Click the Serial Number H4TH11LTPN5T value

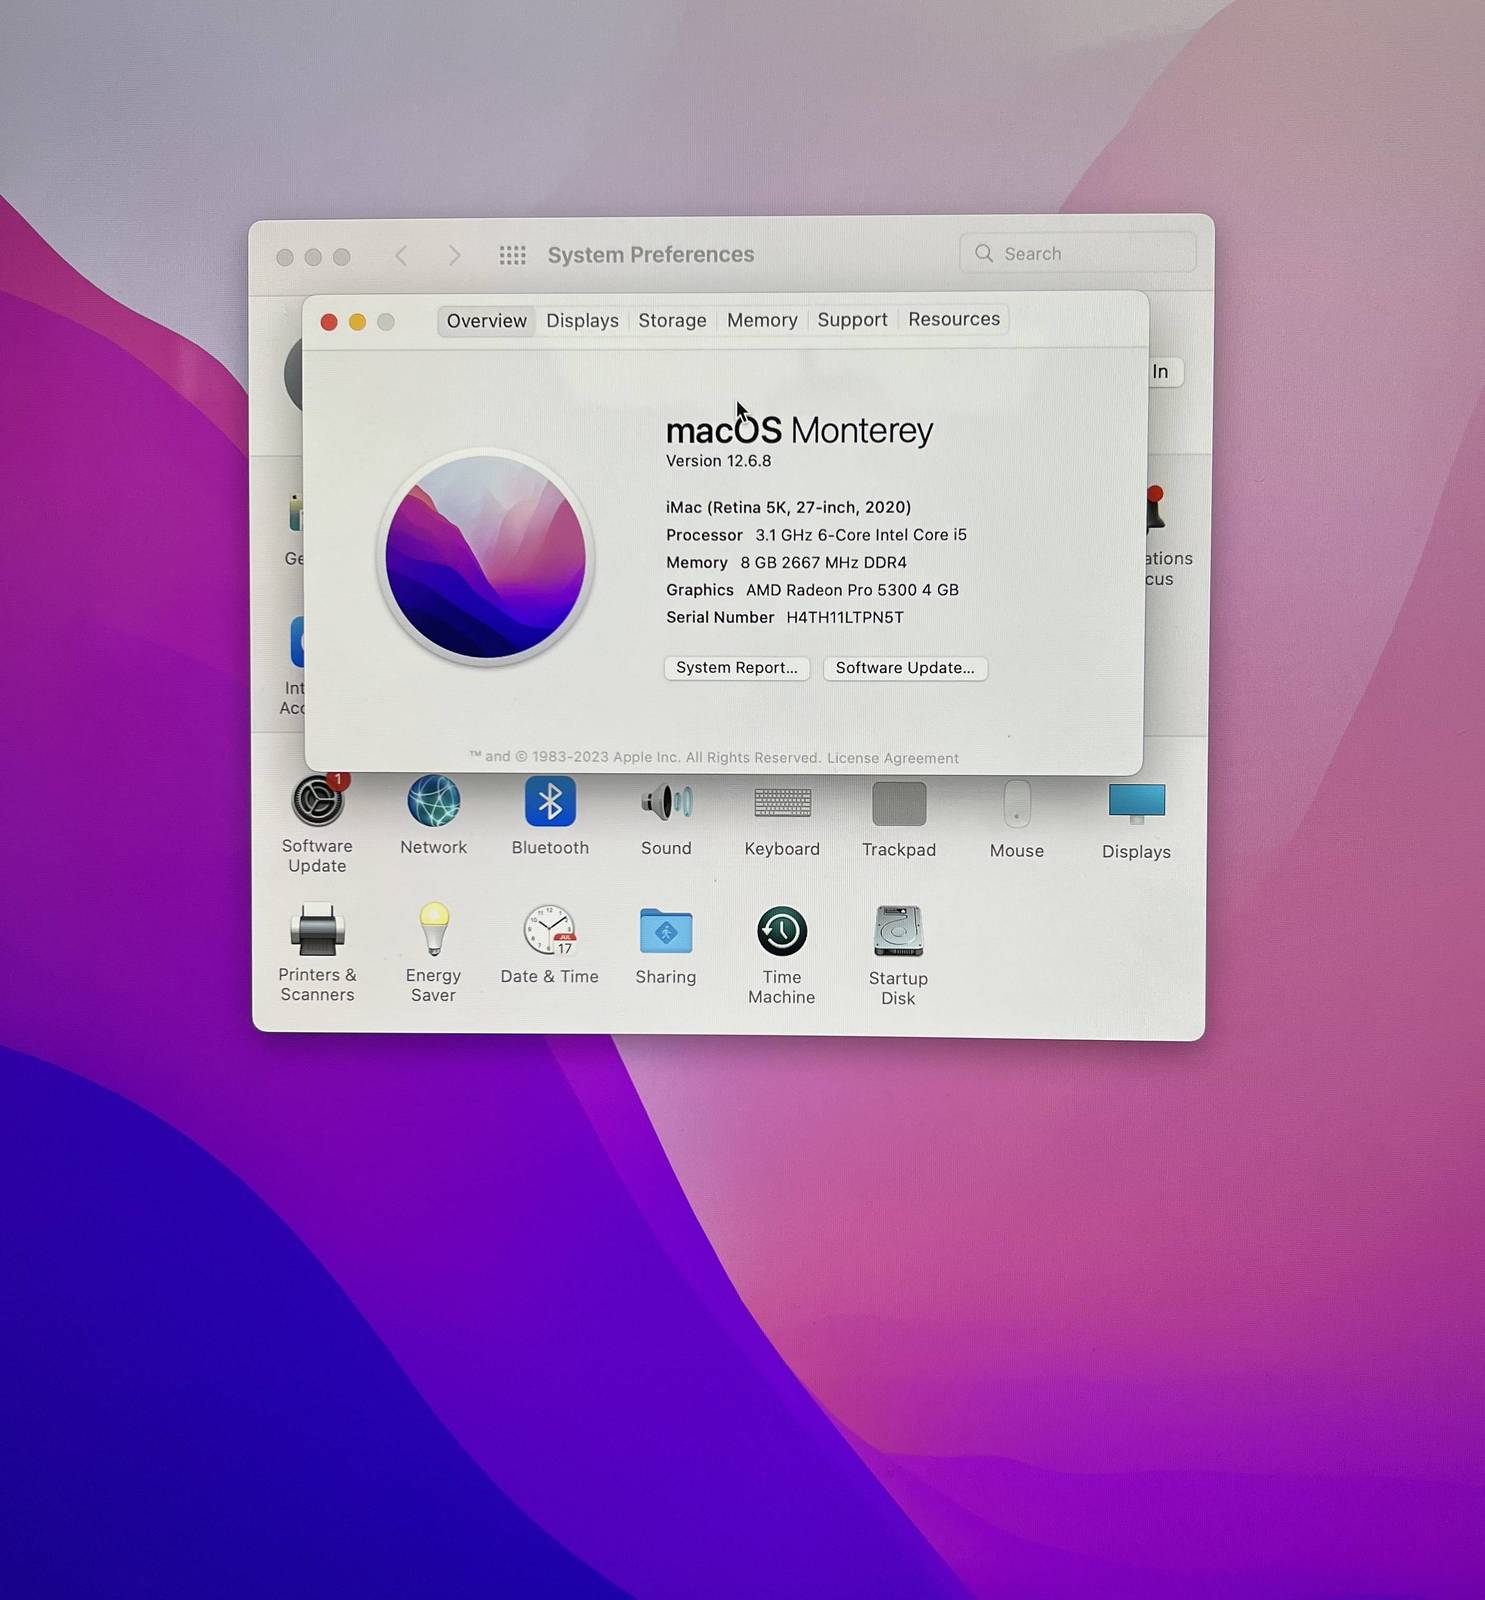[845, 617]
